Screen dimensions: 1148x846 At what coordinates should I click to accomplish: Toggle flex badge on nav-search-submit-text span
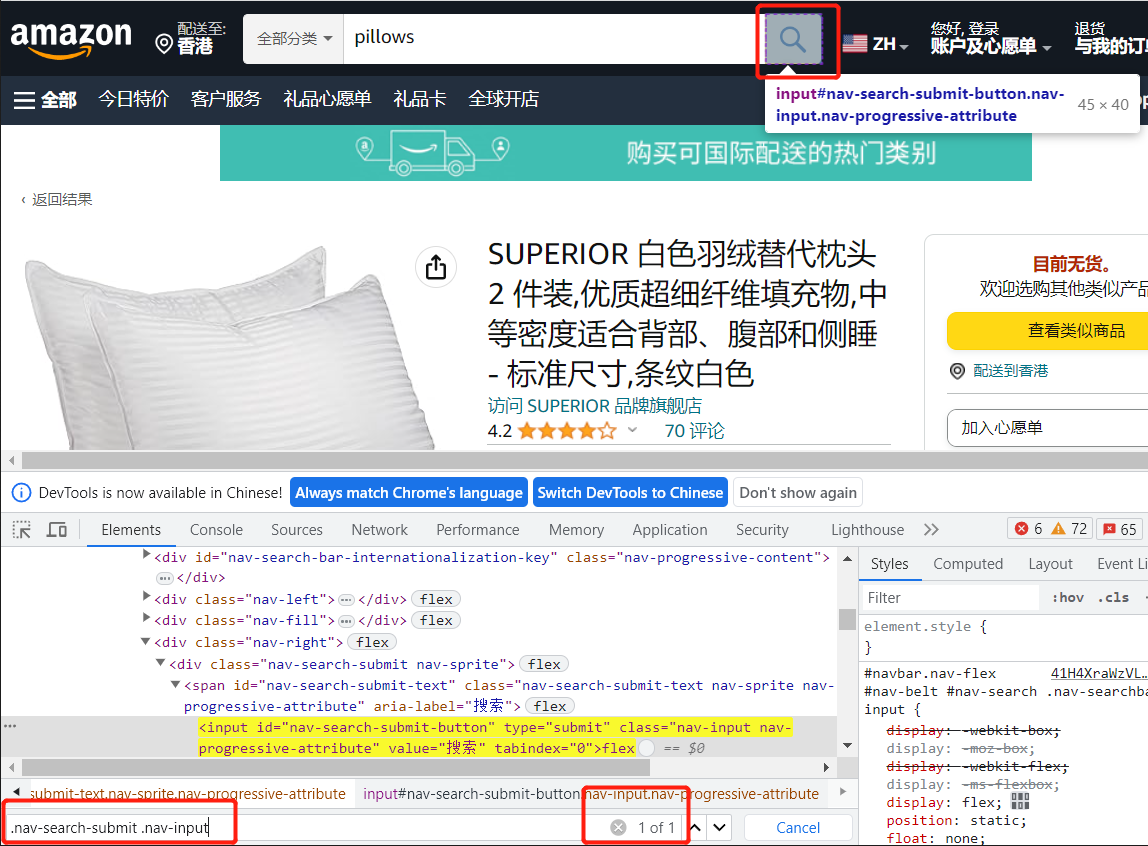coord(550,706)
